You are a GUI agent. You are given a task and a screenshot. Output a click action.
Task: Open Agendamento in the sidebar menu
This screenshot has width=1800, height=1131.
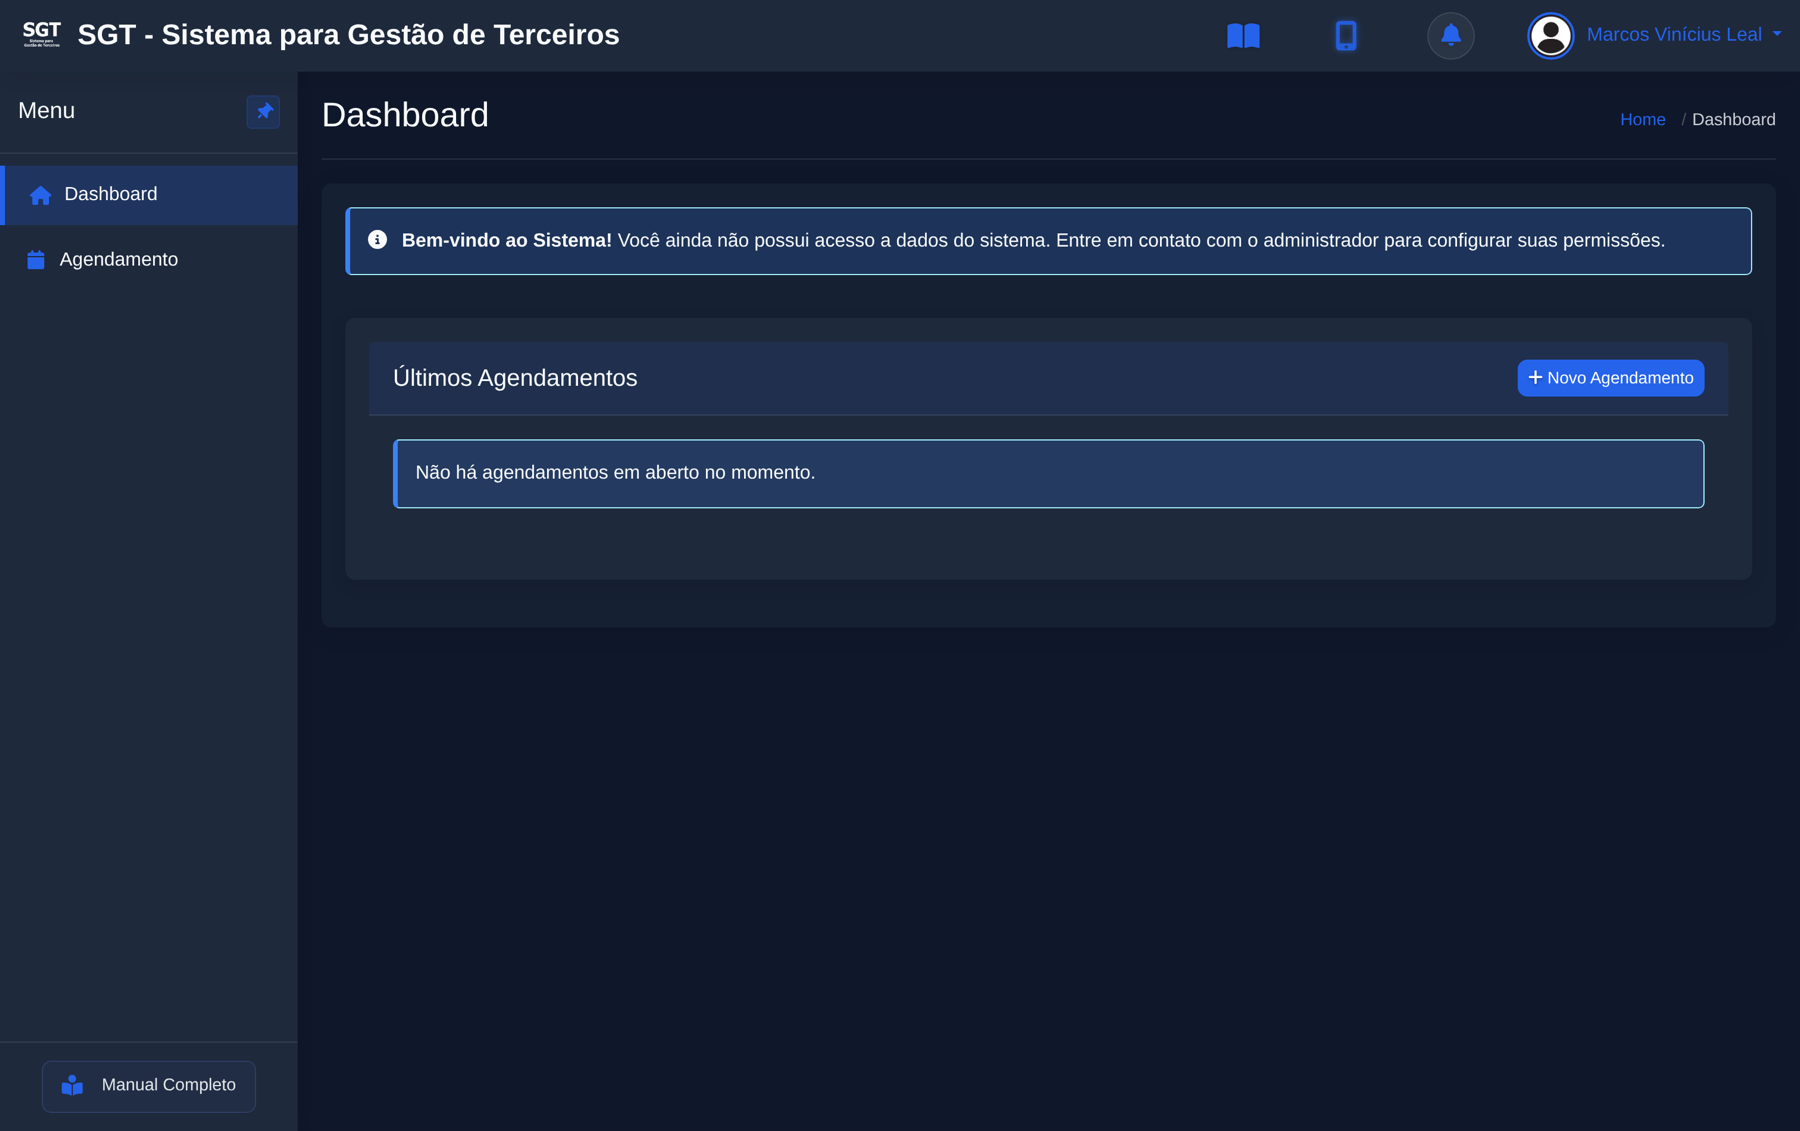(x=149, y=260)
